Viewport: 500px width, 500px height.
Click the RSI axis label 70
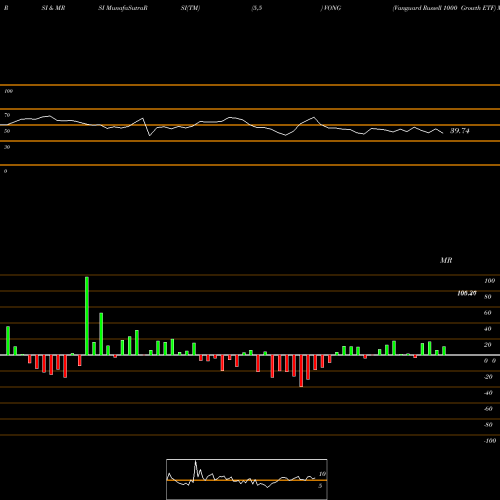tap(7, 115)
